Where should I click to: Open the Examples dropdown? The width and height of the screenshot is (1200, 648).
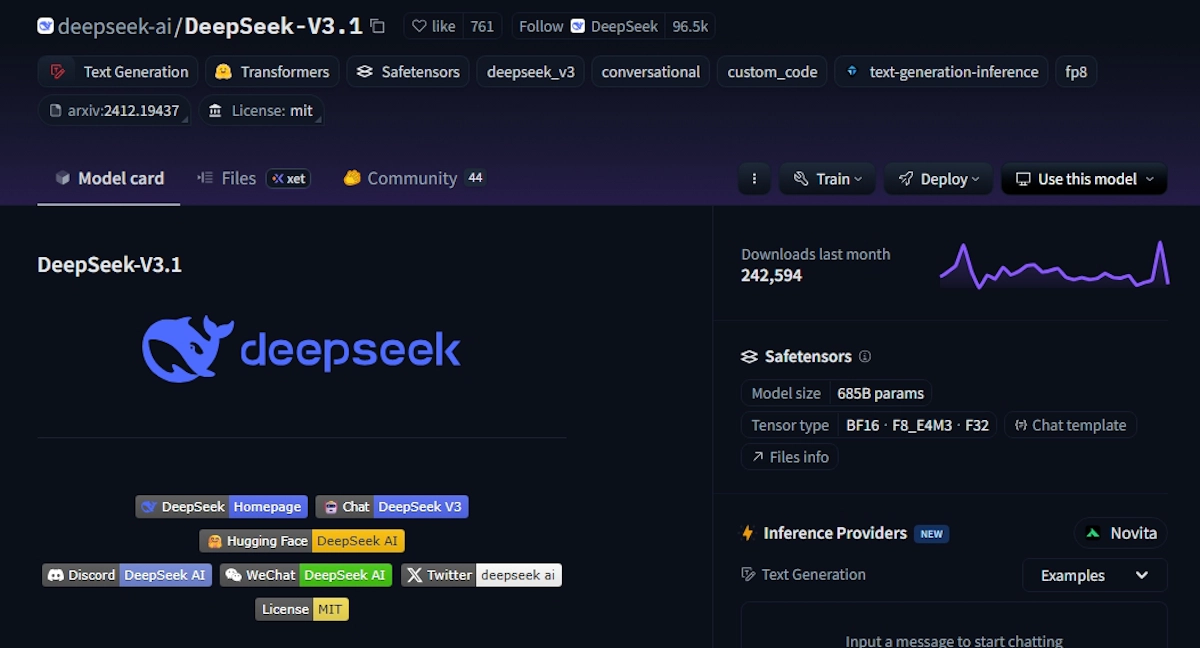pos(1094,575)
